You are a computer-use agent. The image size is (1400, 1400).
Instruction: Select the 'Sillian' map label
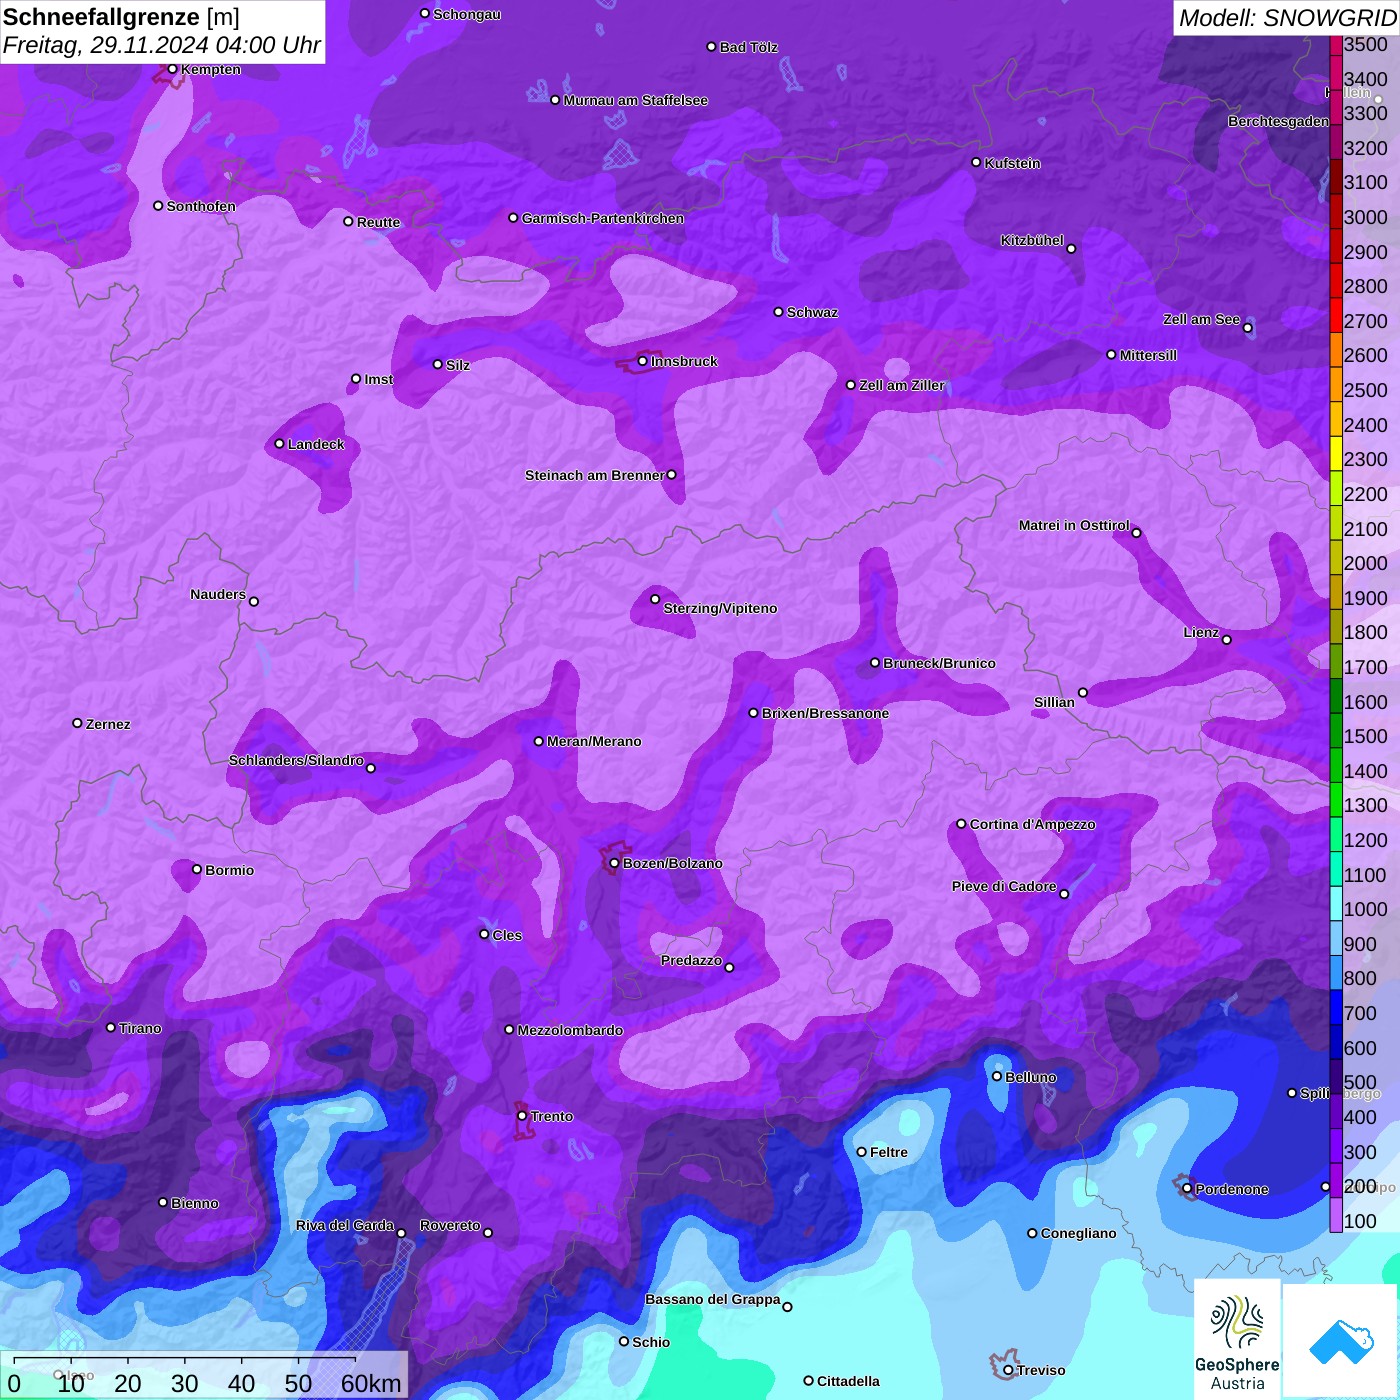pos(1054,702)
